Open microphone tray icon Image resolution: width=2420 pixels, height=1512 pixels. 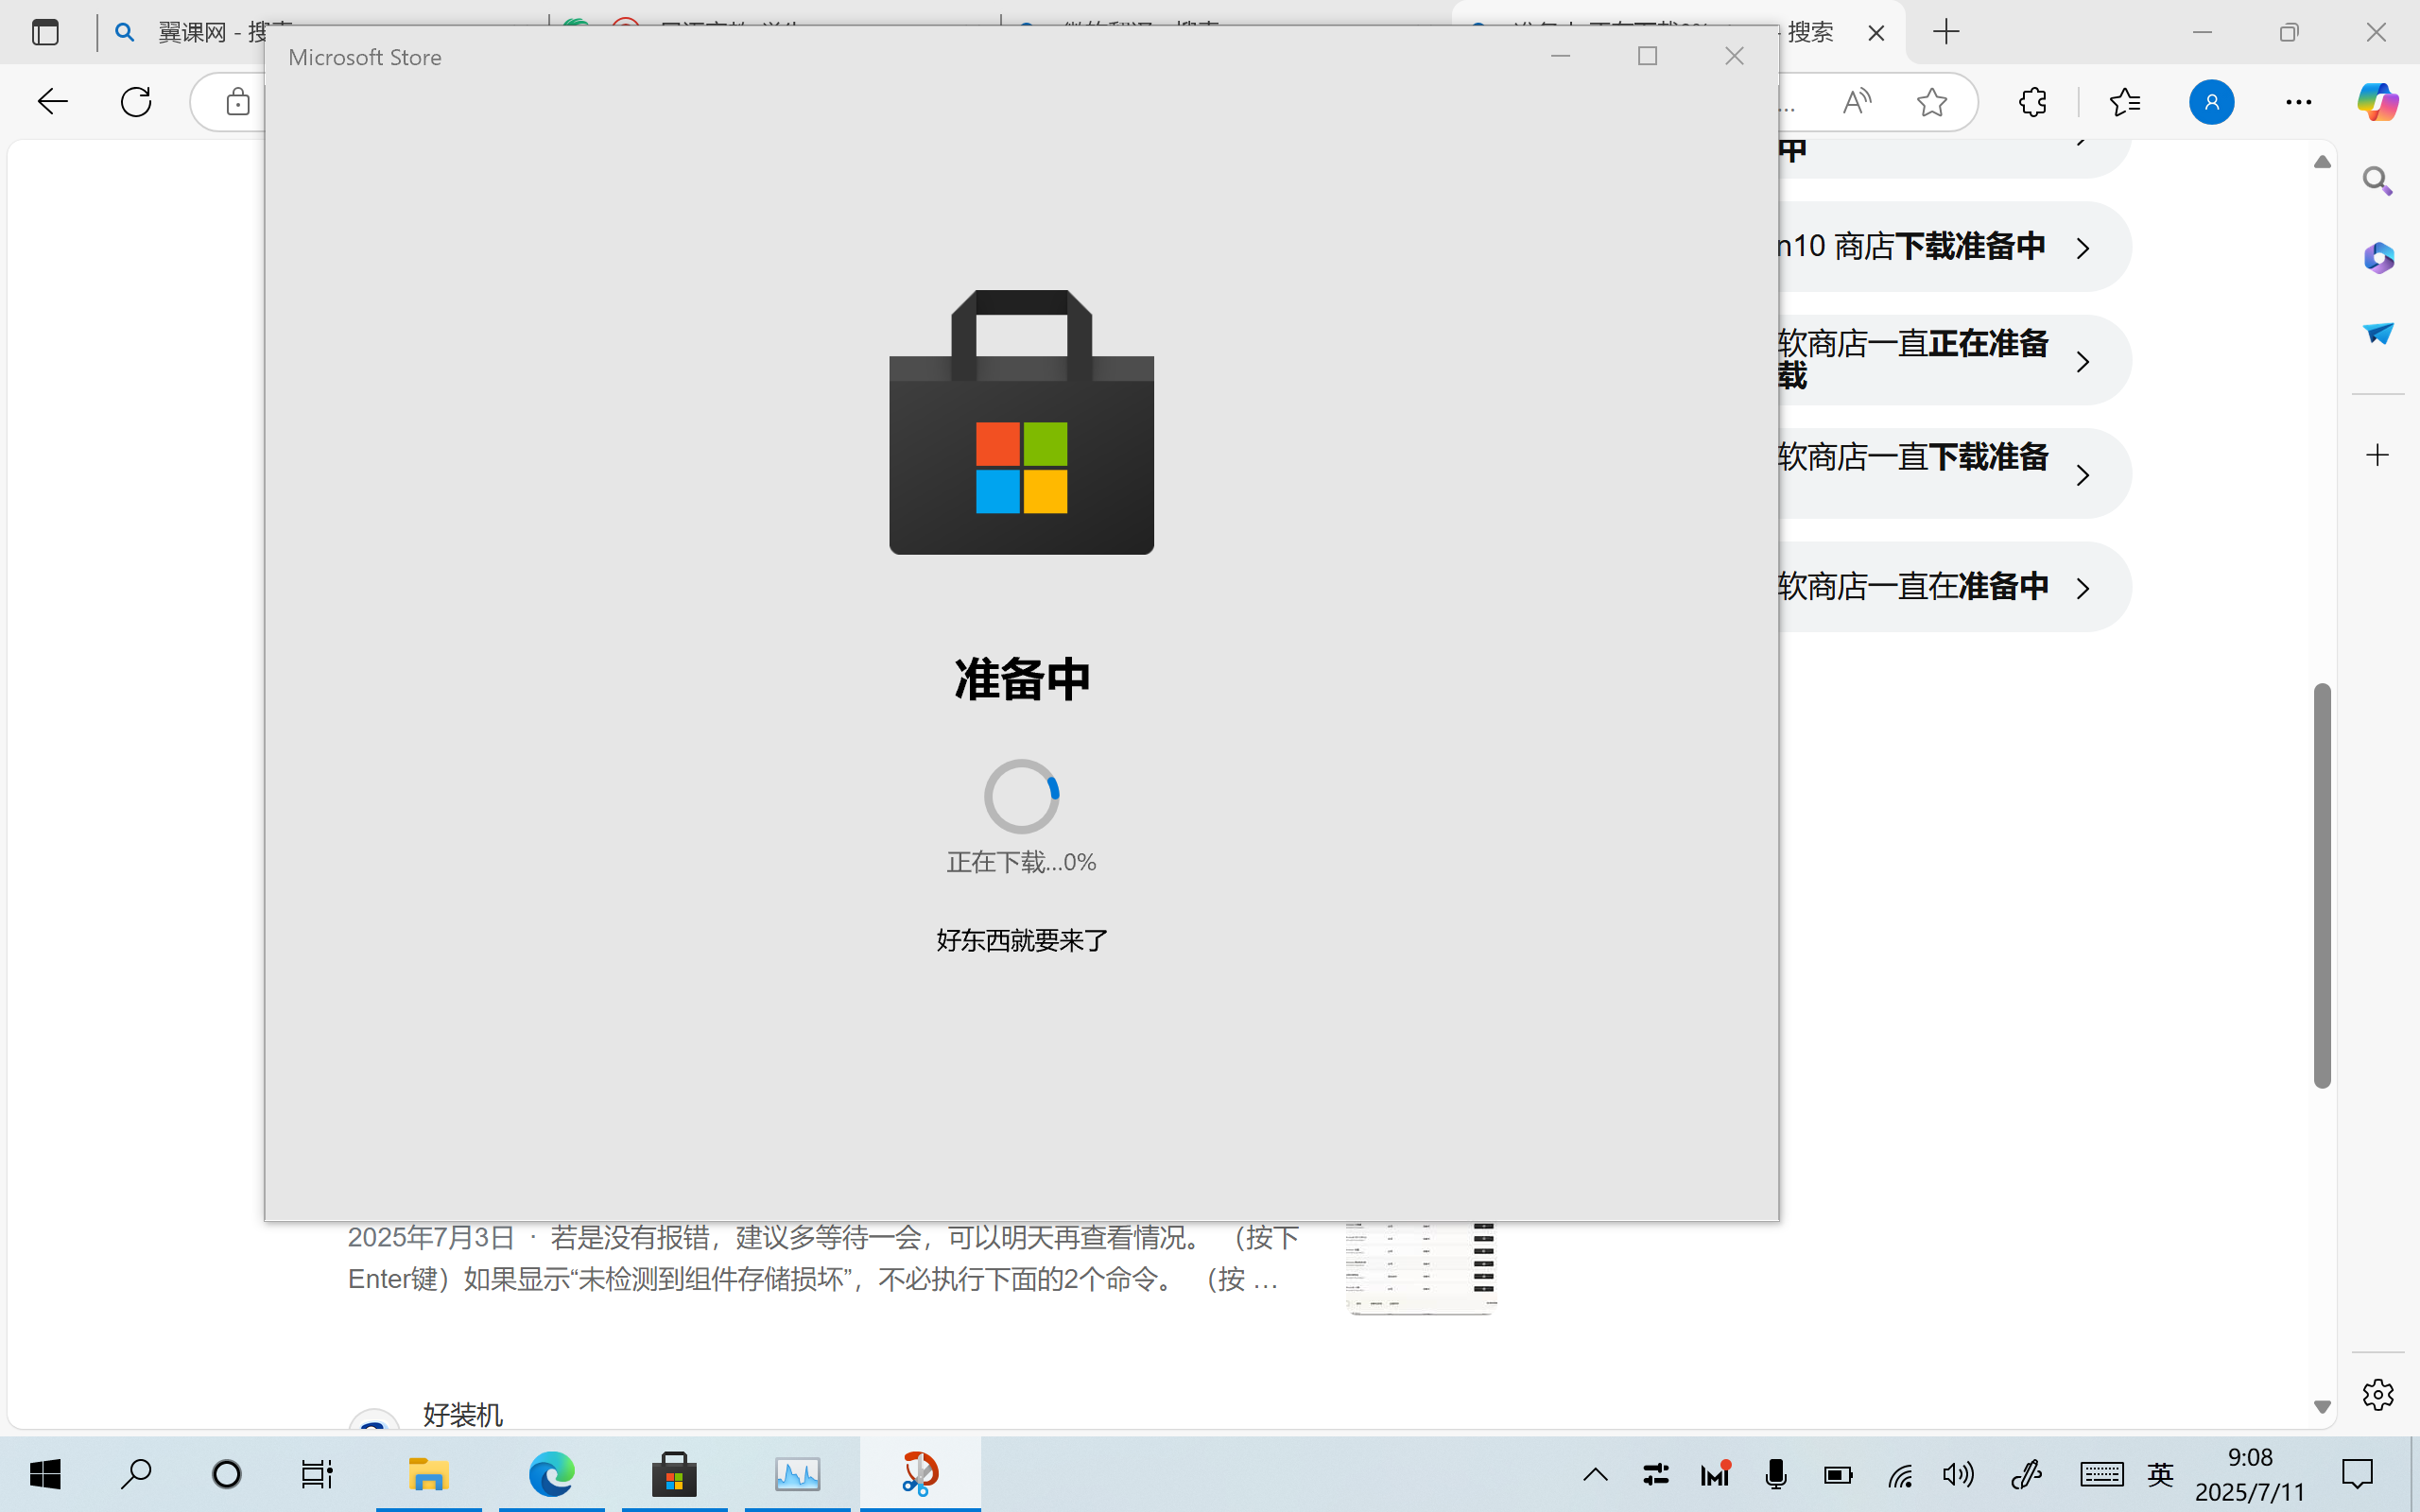pos(1776,1475)
